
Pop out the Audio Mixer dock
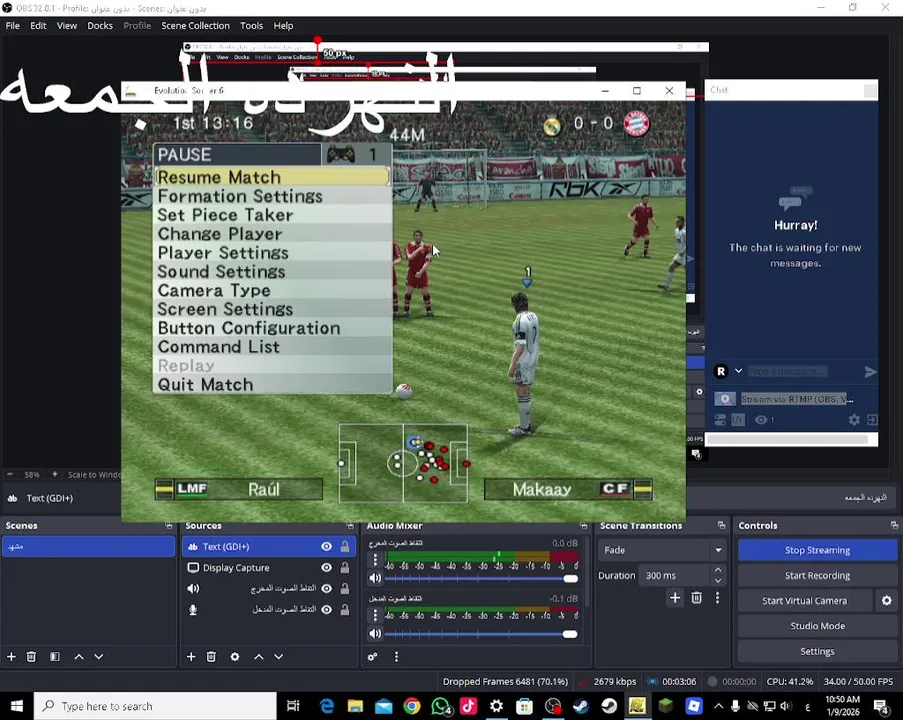coord(583,525)
